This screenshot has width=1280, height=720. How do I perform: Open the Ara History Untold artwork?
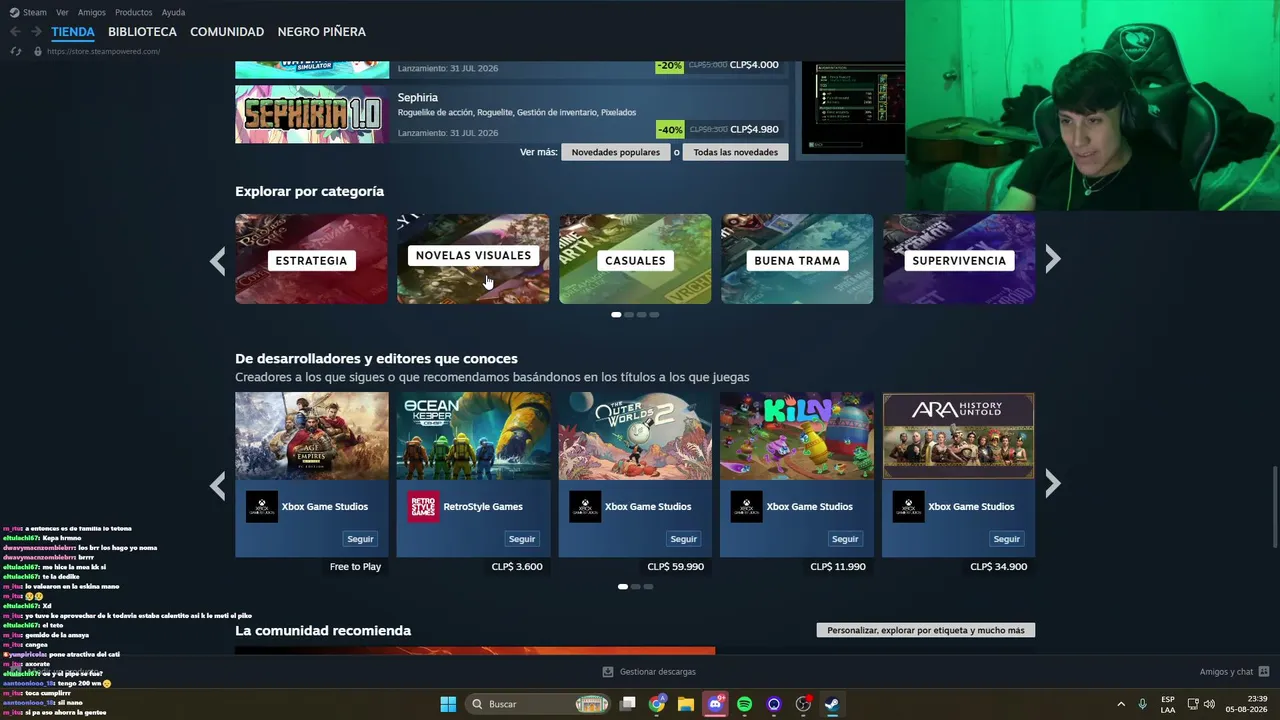point(958,436)
